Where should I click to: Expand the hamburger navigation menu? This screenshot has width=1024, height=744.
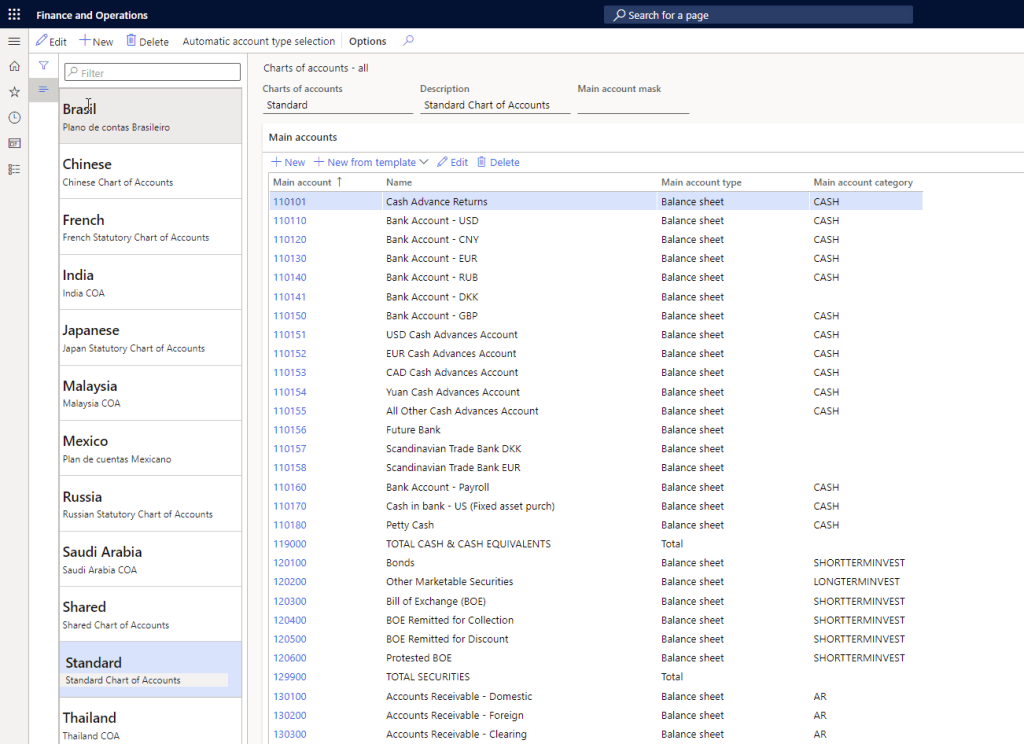pos(14,41)
